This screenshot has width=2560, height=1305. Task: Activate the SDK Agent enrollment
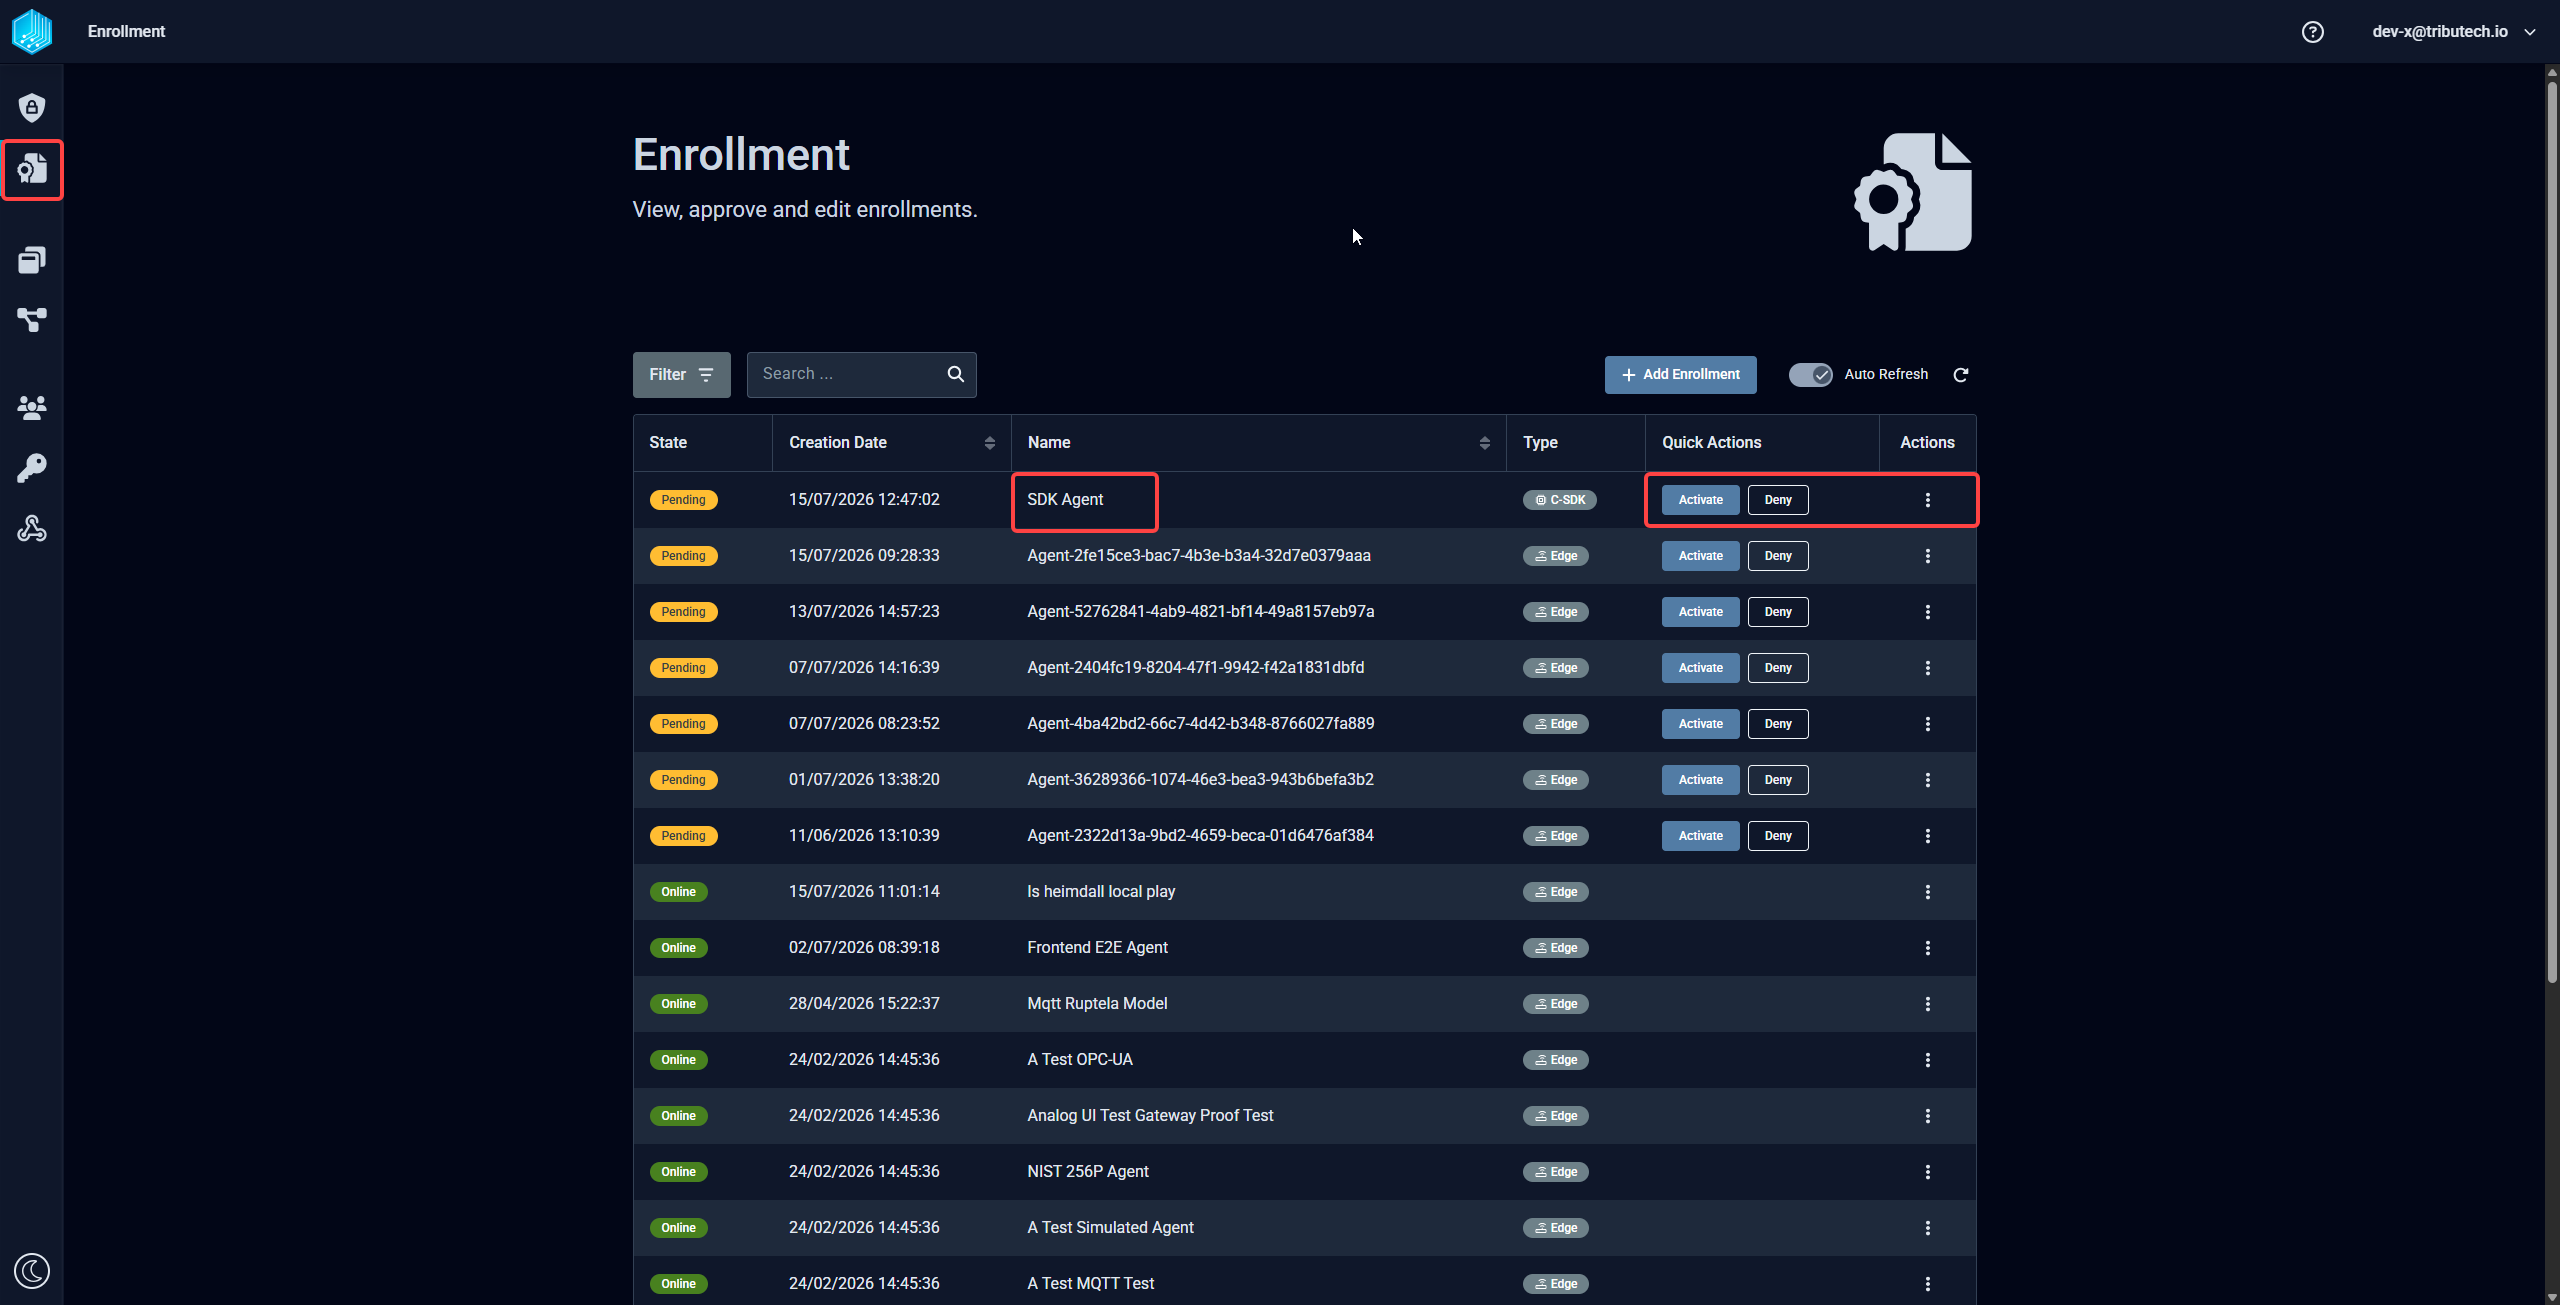tap(1701, 500)
